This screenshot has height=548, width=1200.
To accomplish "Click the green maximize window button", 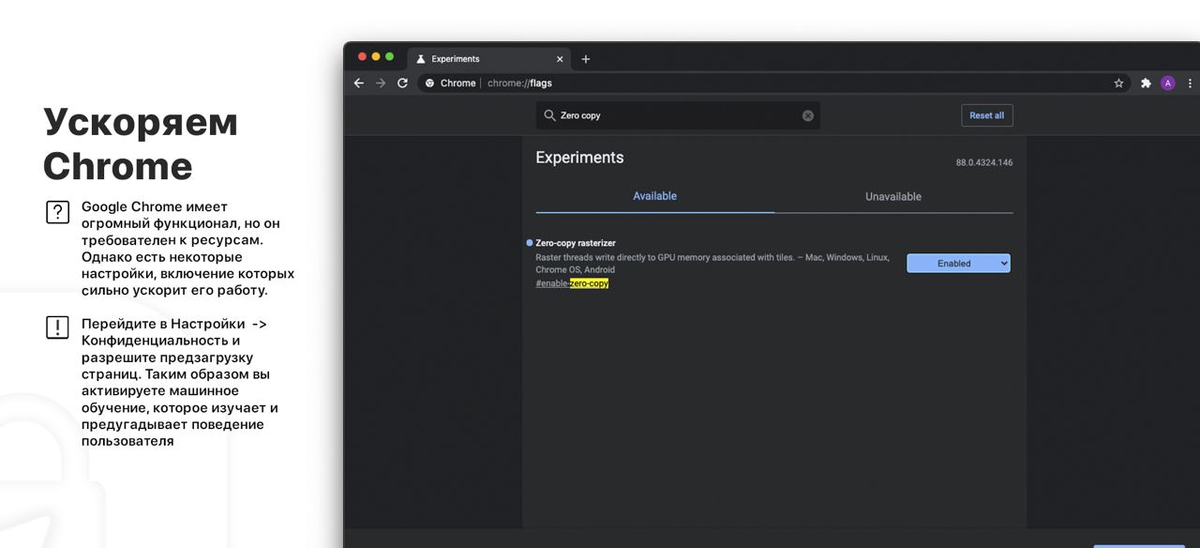I will click(389, 57).
